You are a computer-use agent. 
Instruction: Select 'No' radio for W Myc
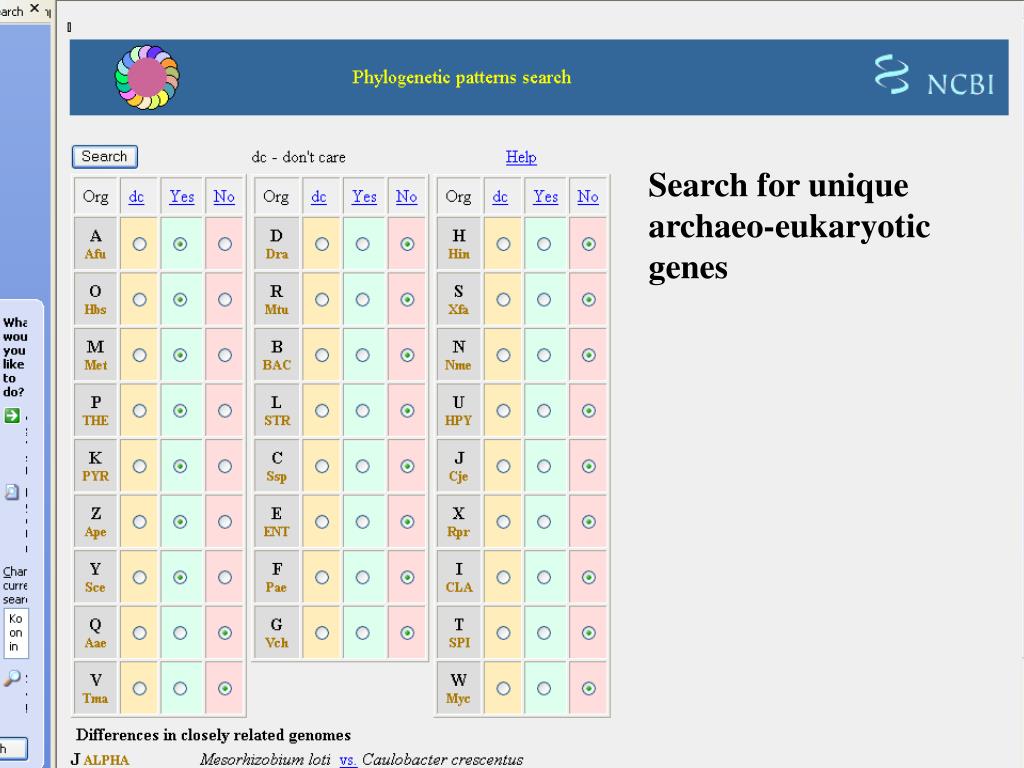pyautogui.click(x=588, y=688)
